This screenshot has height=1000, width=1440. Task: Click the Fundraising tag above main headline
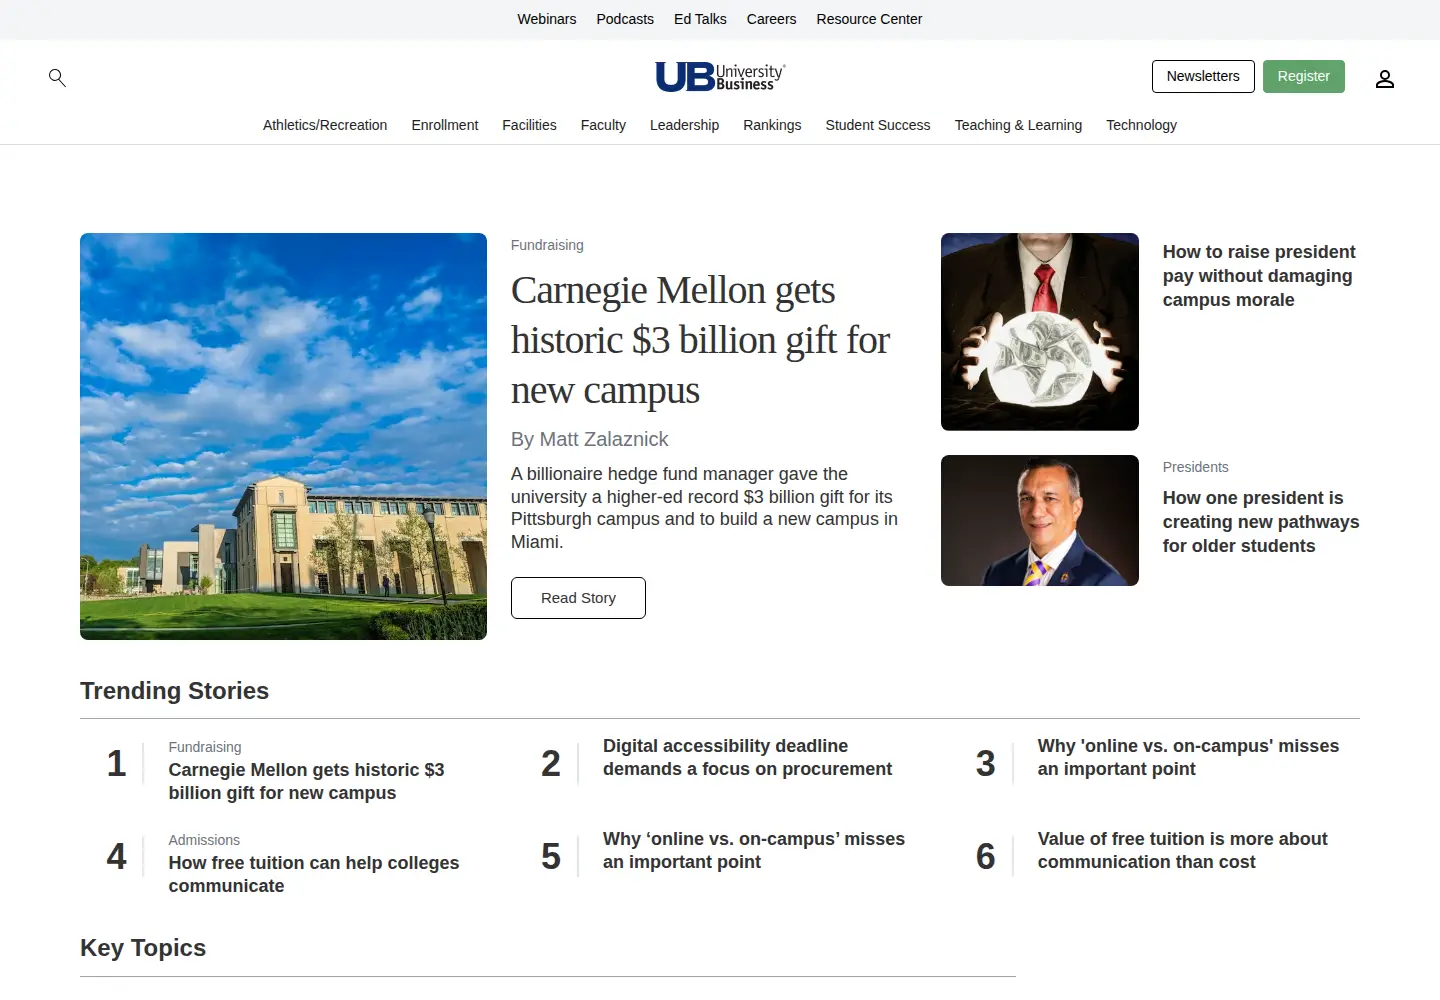tap(547, 245)
